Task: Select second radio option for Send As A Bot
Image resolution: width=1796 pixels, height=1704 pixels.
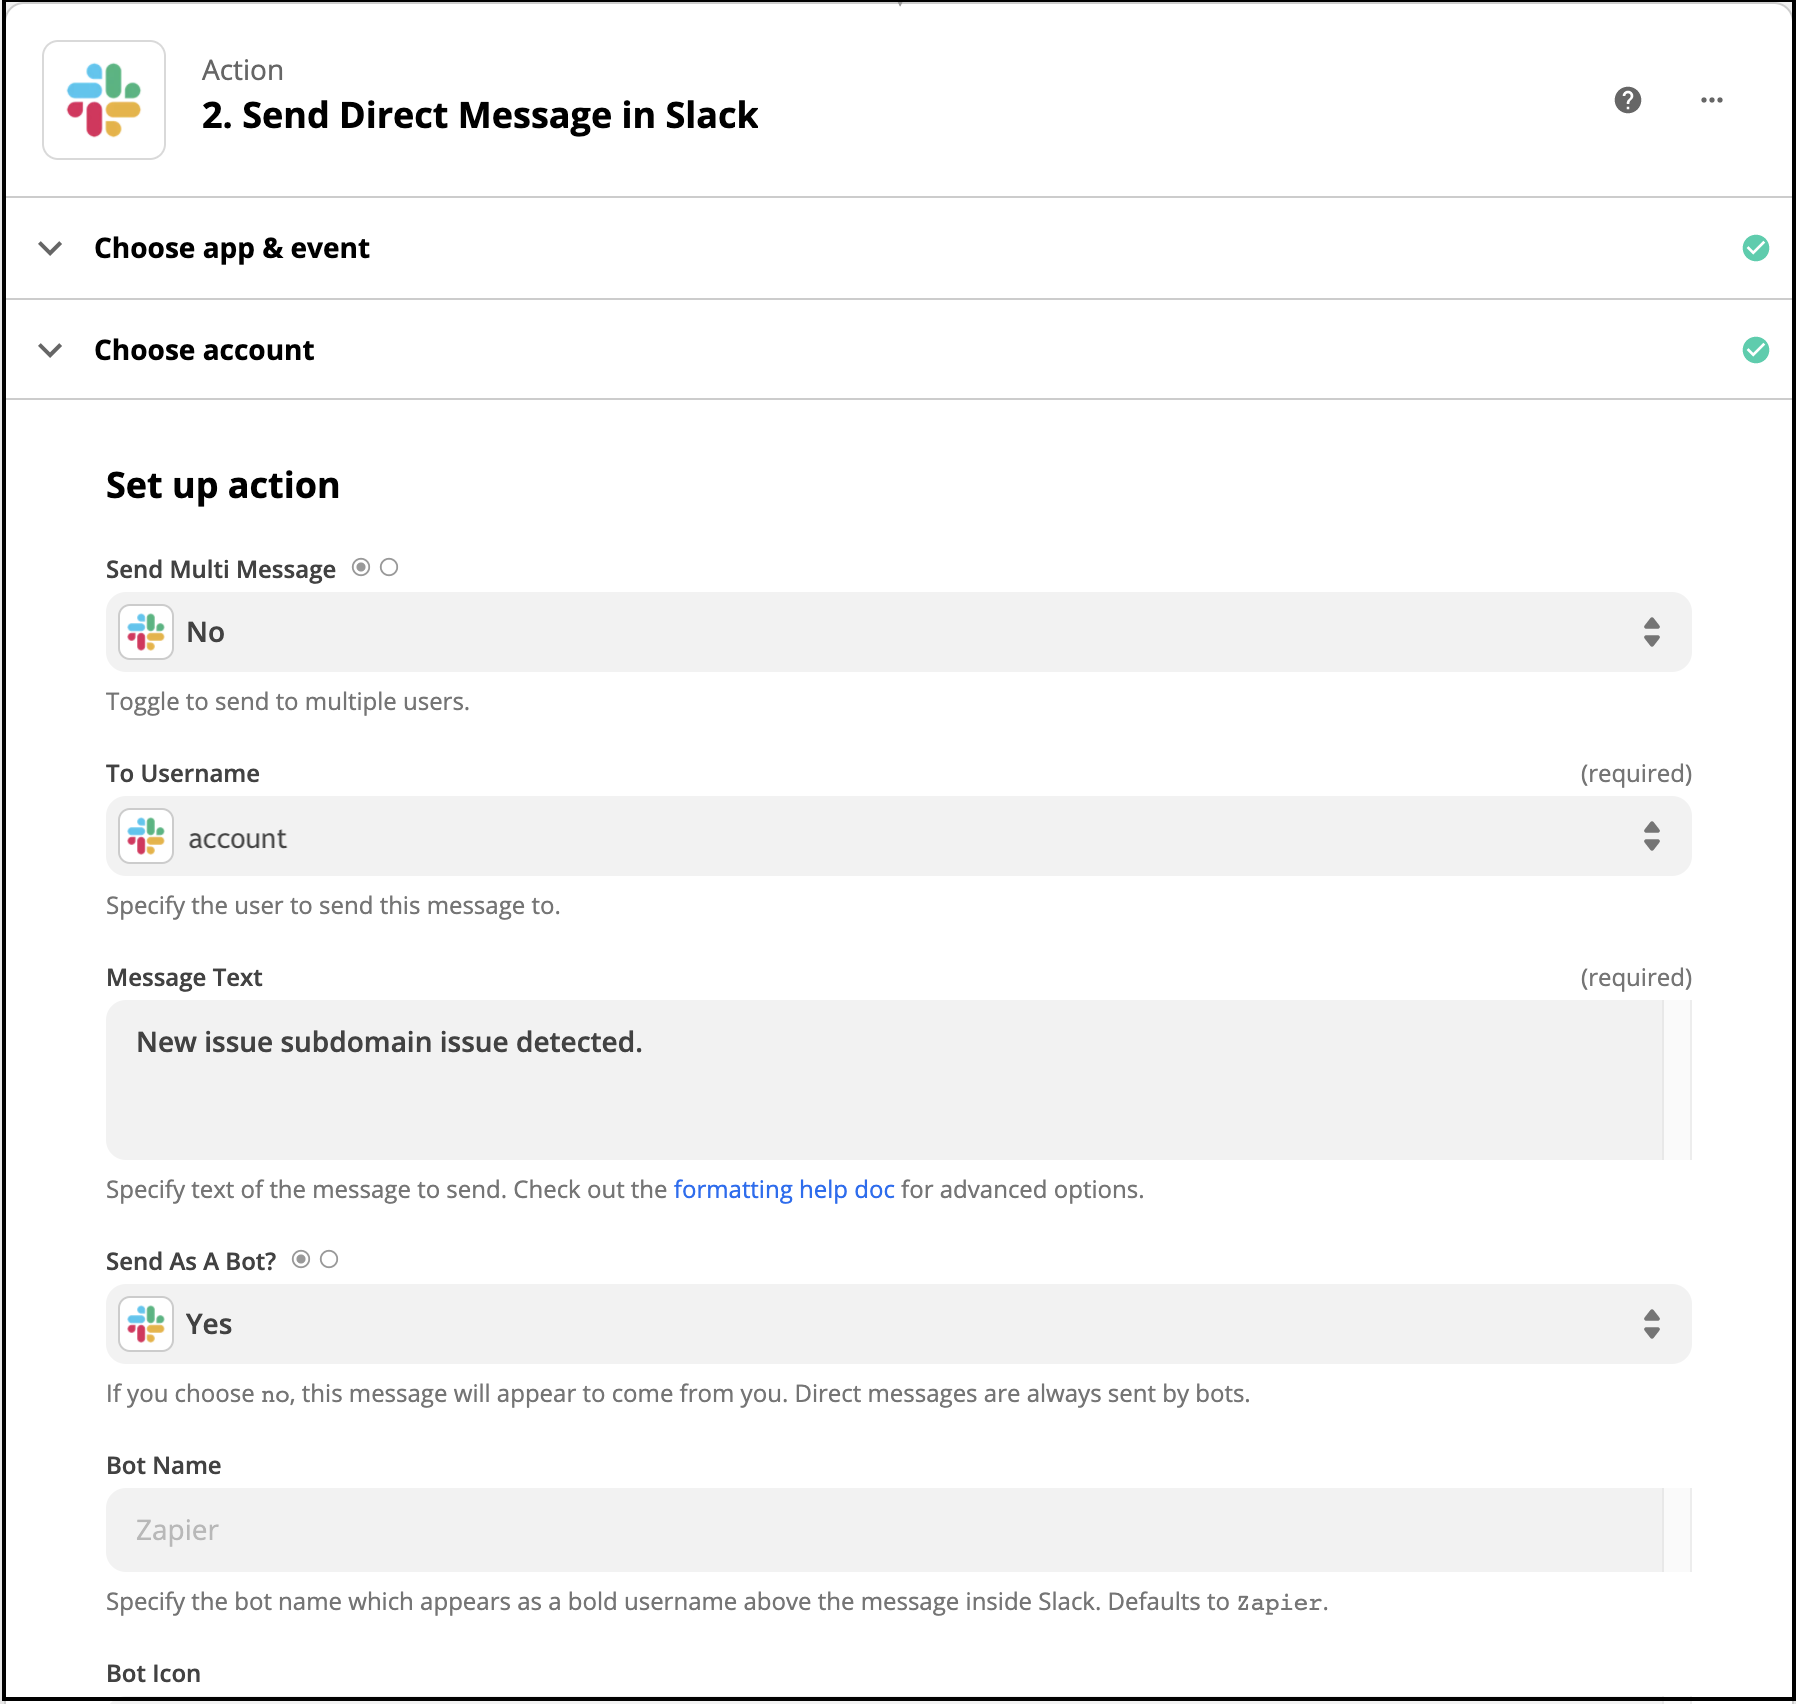Action: point(329,1260)
